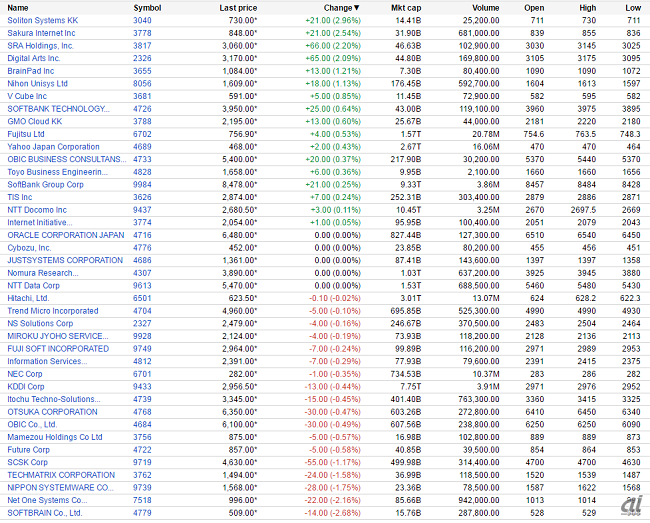The width and height of the screenshot is (650, 523).
Task: Open the Nihon Unisys Ltd link
Action: click(x=37, y=84)
